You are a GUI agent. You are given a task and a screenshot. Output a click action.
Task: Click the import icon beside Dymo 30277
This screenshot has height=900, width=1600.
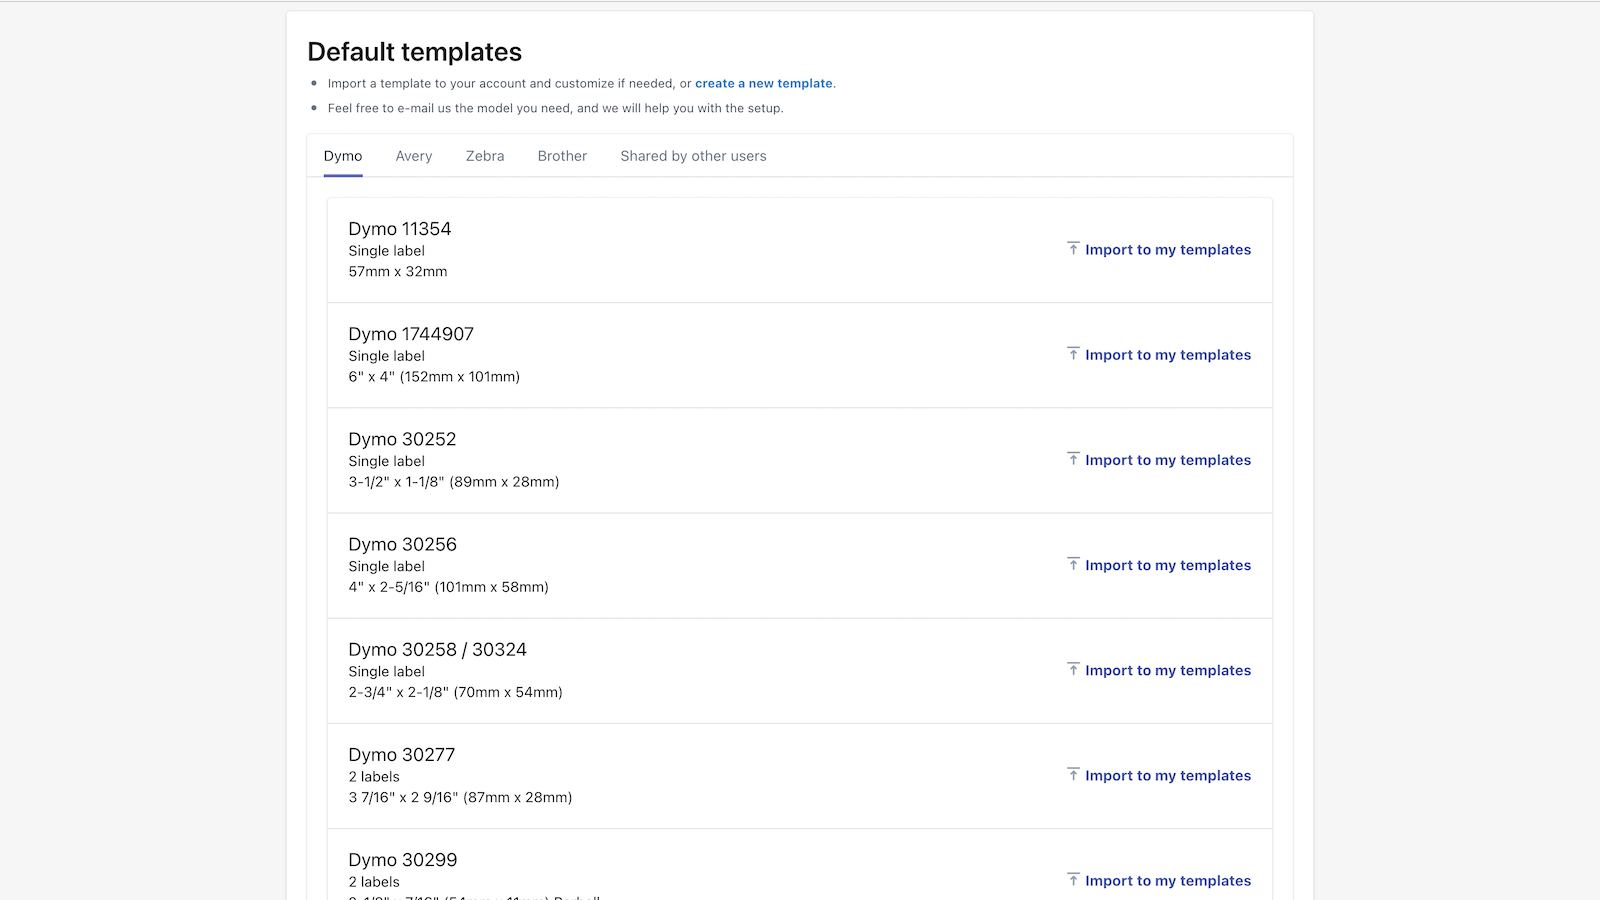coord(1073,775)
